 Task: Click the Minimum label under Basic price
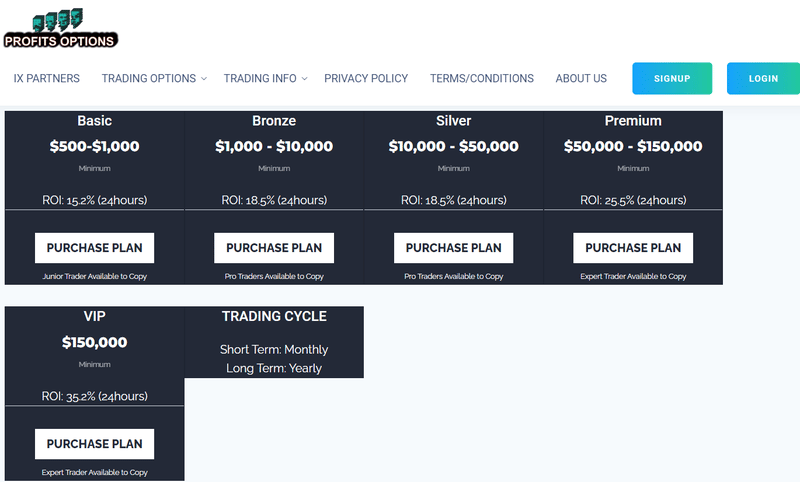94,168
